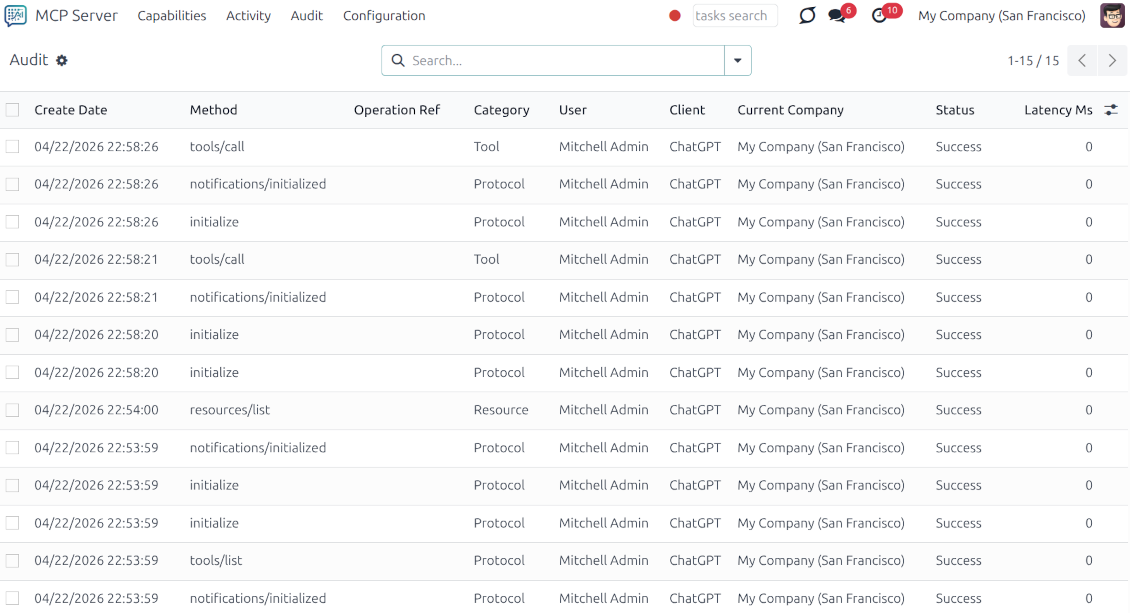The height and width of the screenshot is (613, 1130).
Task: Open the column options sliders icon
Action: [x=1110, y=109]
